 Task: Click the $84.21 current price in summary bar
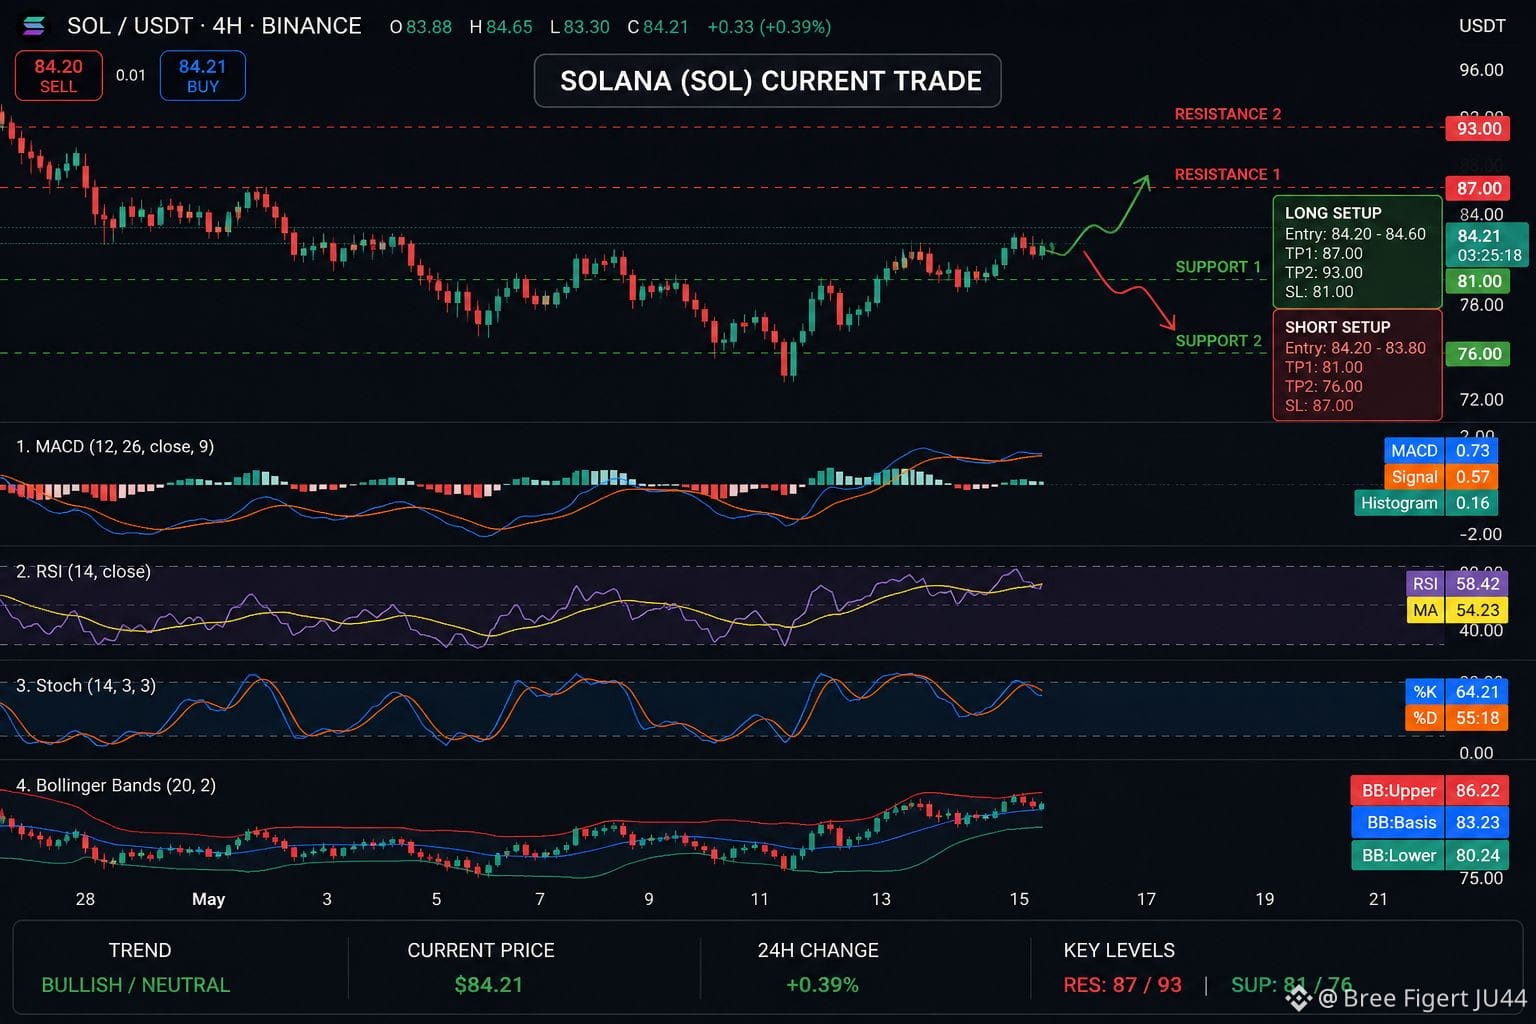click(x=488, y=985)
